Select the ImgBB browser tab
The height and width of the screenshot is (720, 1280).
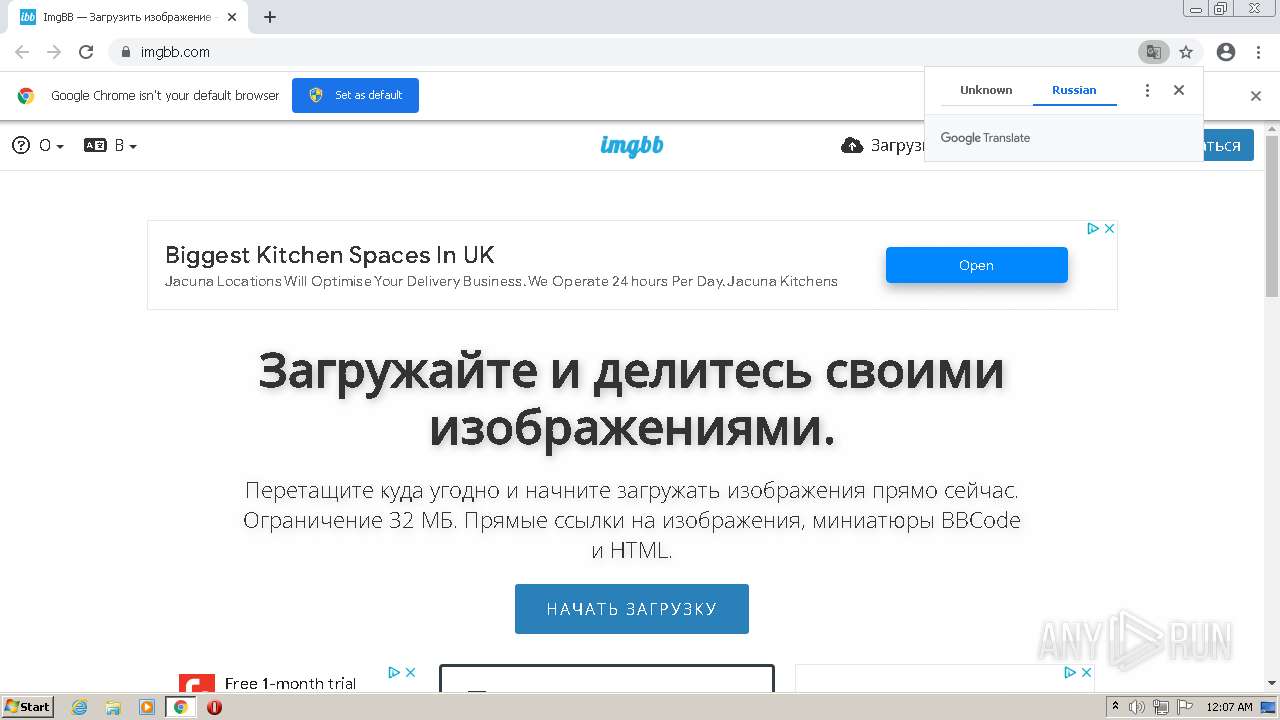(125, 17)
